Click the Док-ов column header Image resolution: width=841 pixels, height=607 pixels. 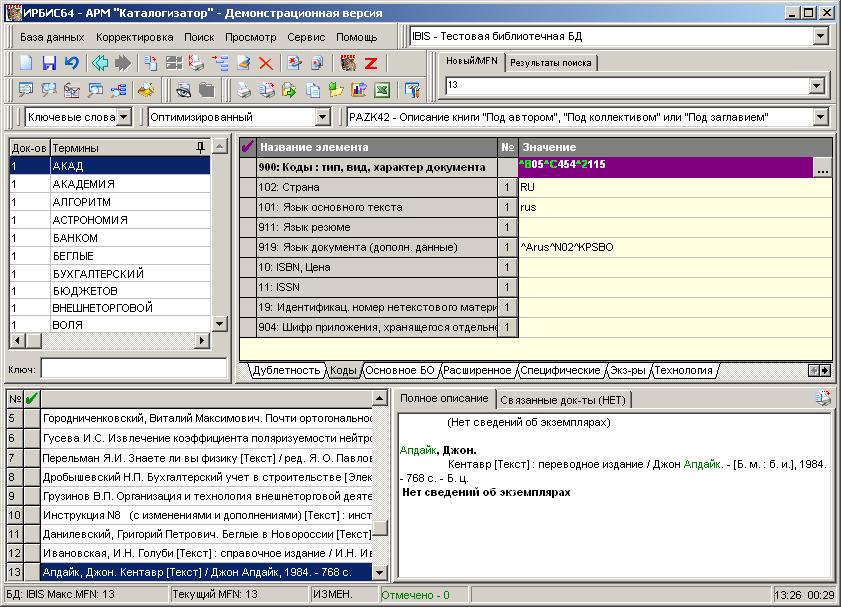point(29,148)
